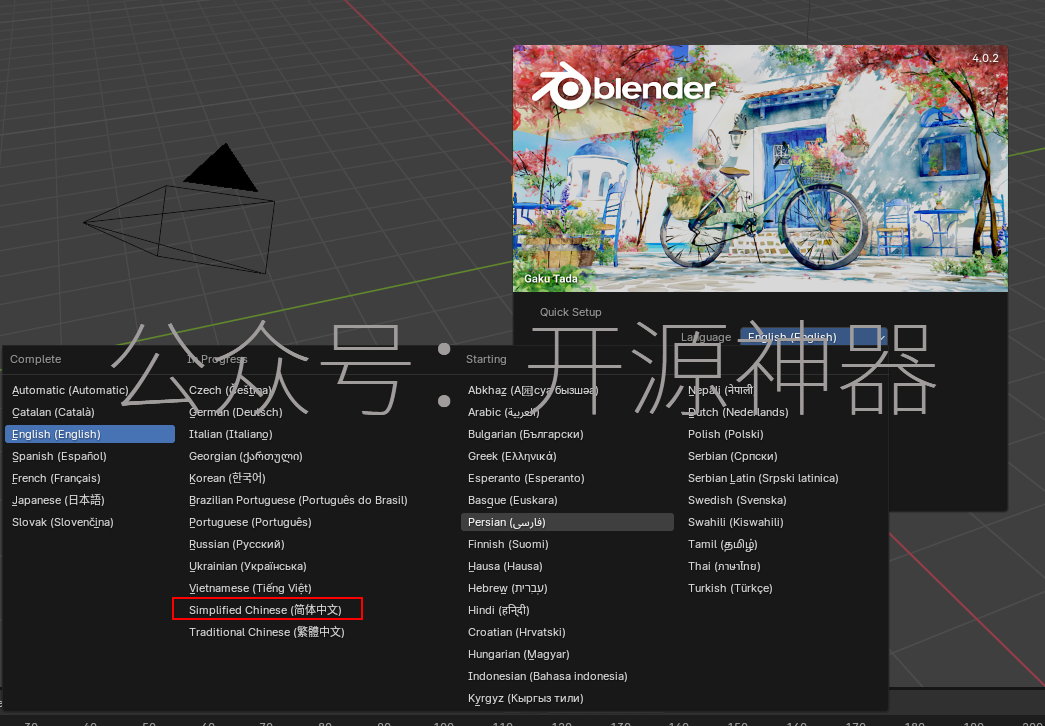Select English (English) in the language list
Viewport: 1045px width, 726px height.
pyautogui.click(x=90, y=434)
